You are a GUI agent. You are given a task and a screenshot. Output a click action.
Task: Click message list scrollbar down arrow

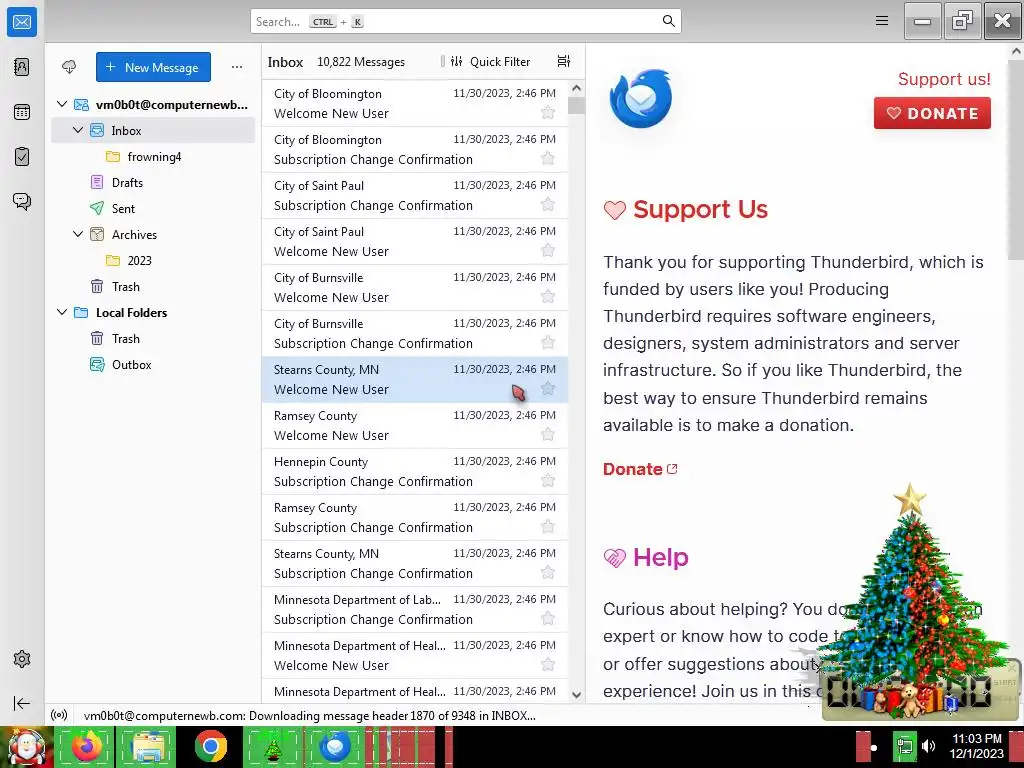click(x=576, y=695)
